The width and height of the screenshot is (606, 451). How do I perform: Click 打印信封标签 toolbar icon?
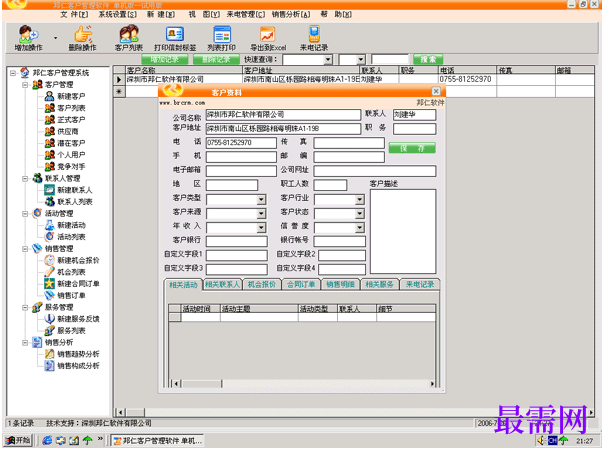click(175, 38)
